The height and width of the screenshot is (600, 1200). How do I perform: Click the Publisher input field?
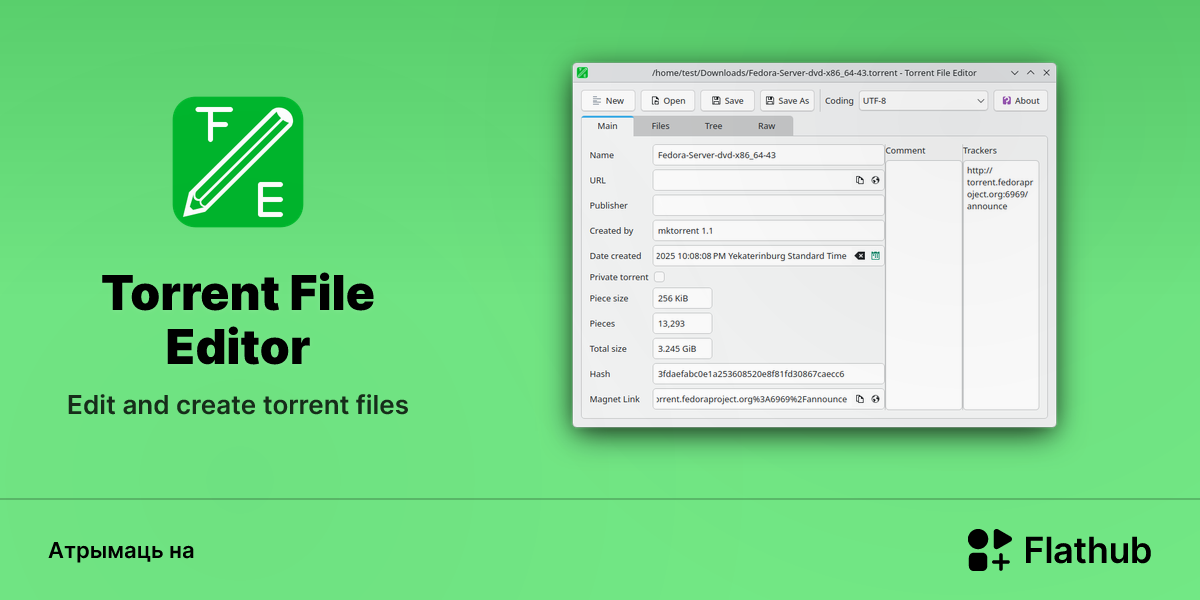pyautogui.click(x=768, y=205)
